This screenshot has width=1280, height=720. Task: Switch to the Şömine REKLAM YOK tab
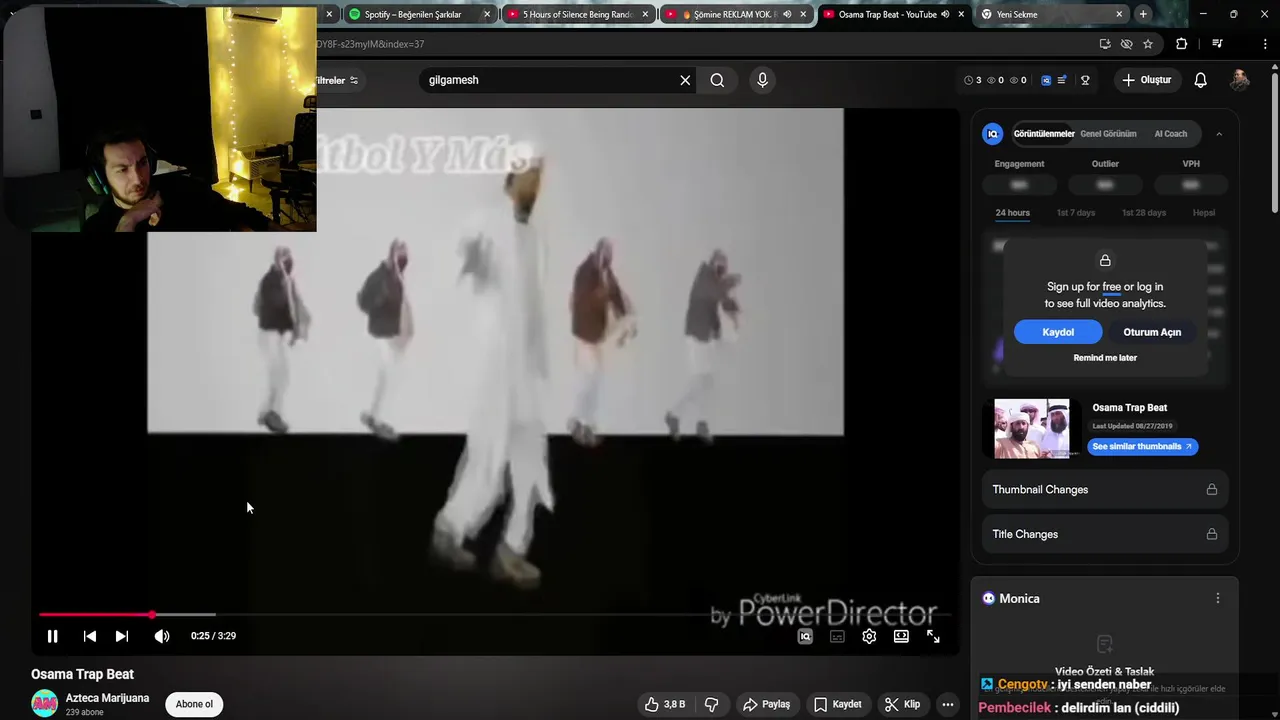pos(734,14)
